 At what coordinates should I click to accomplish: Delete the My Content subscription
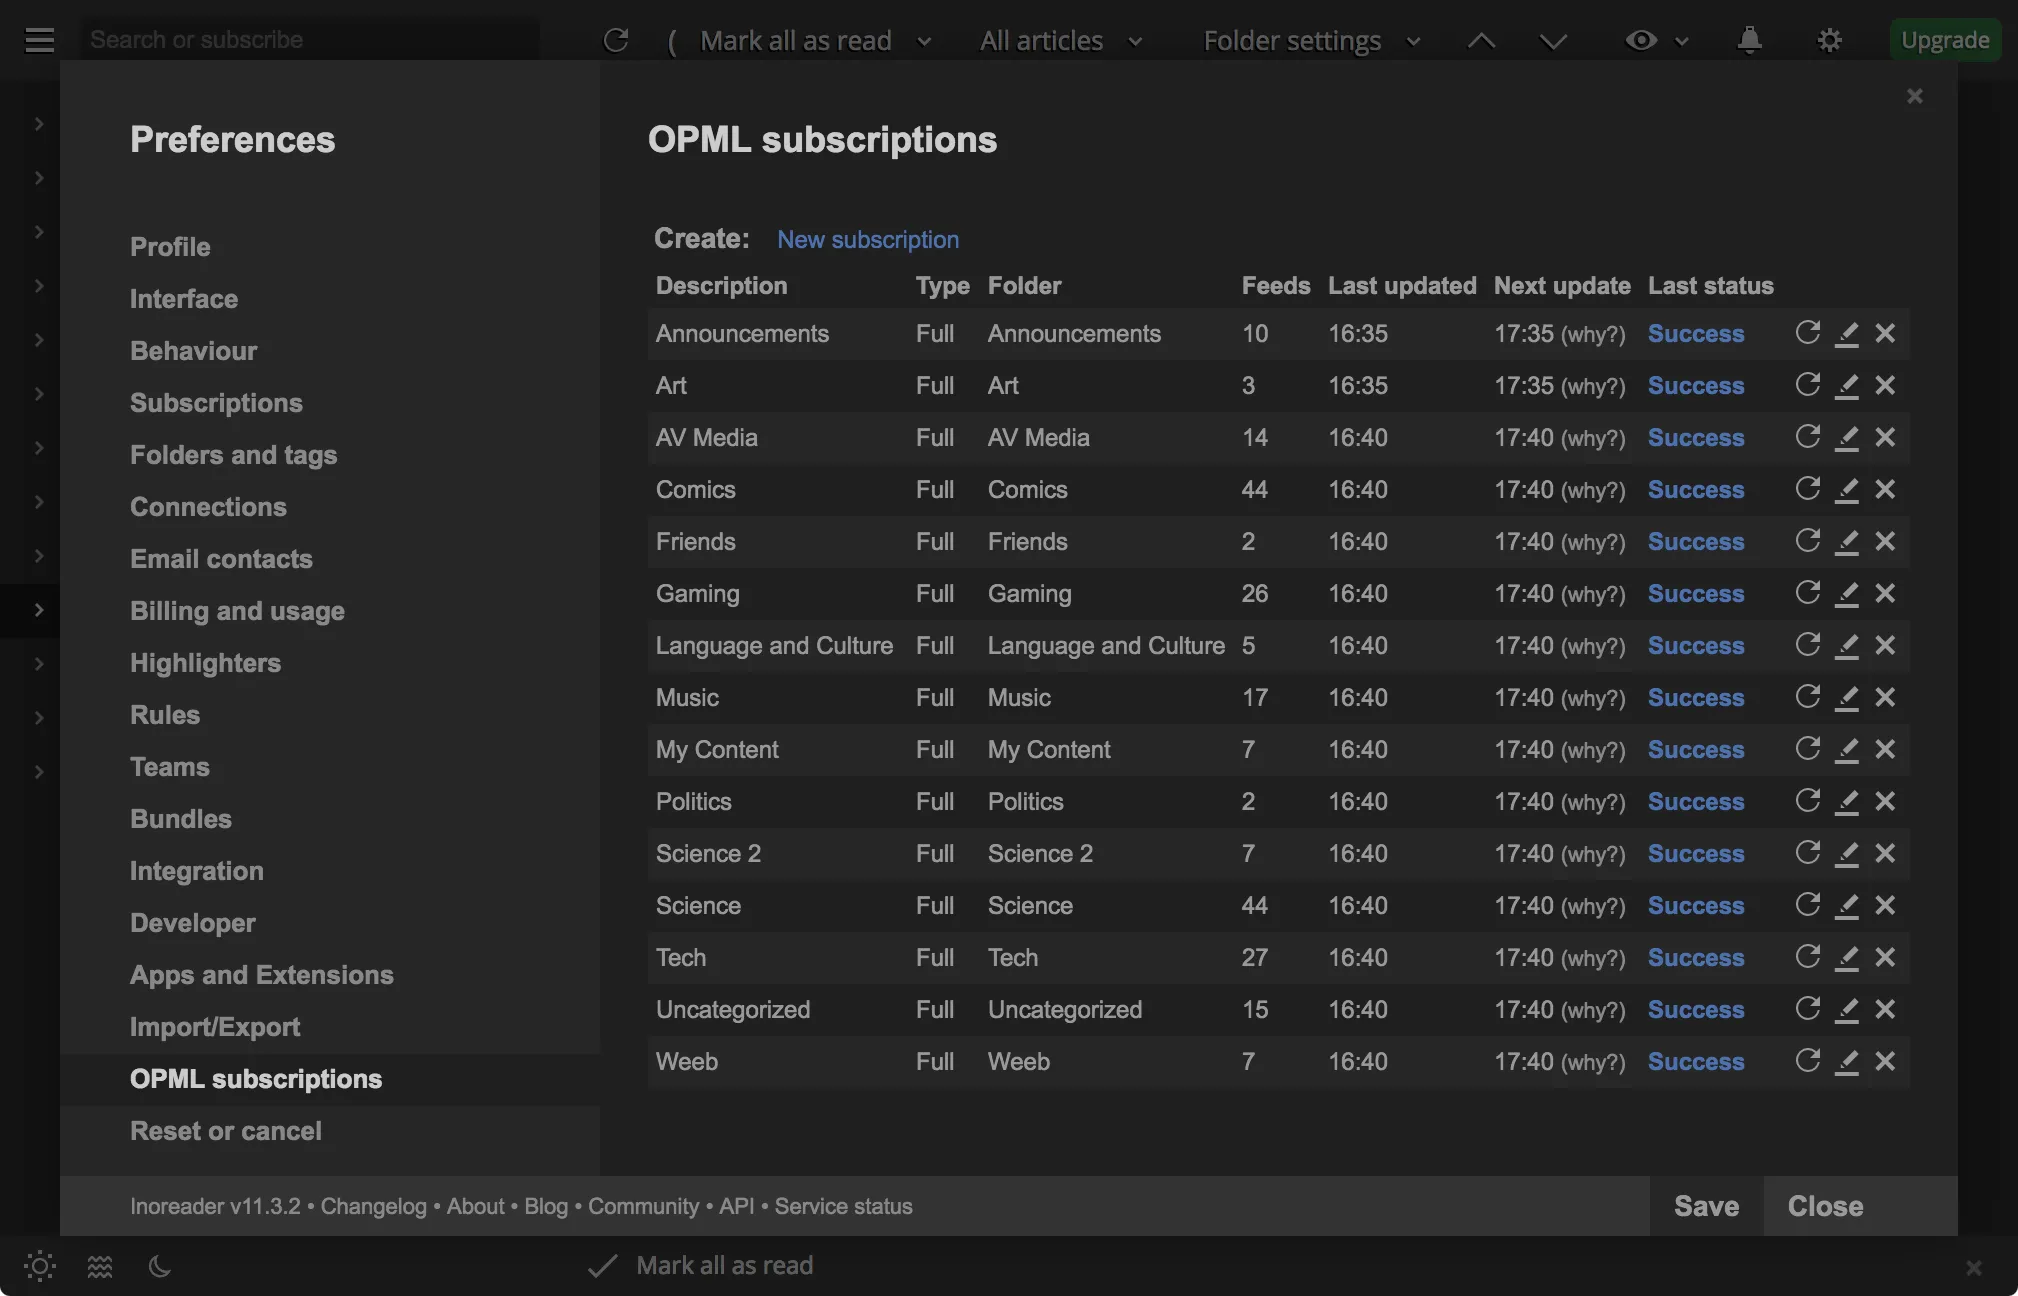click(x=1885, y=749)
